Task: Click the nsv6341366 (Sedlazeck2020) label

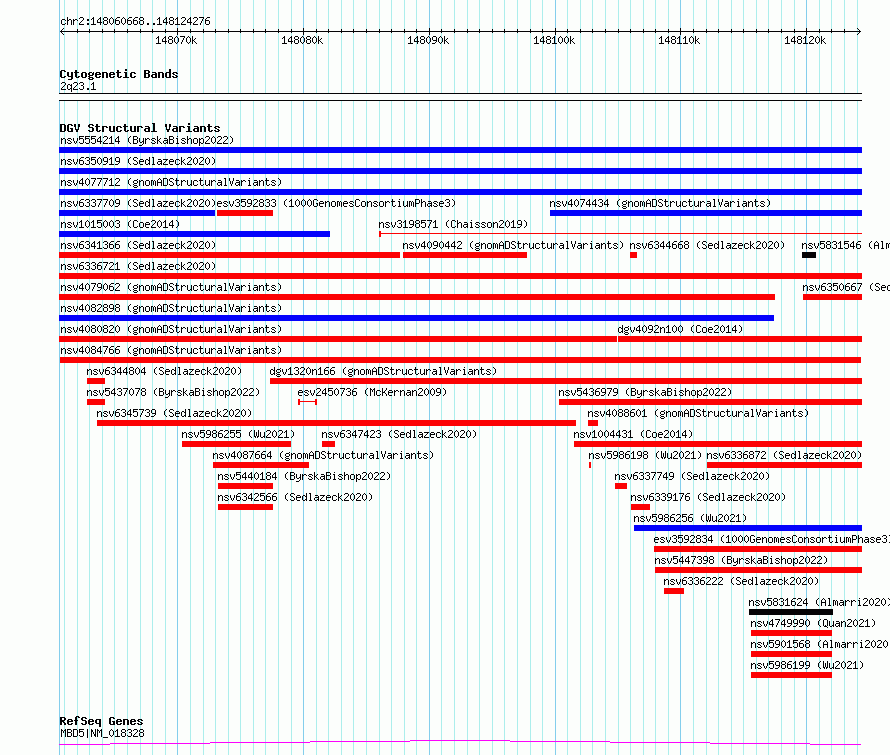Action: point(138,245)
